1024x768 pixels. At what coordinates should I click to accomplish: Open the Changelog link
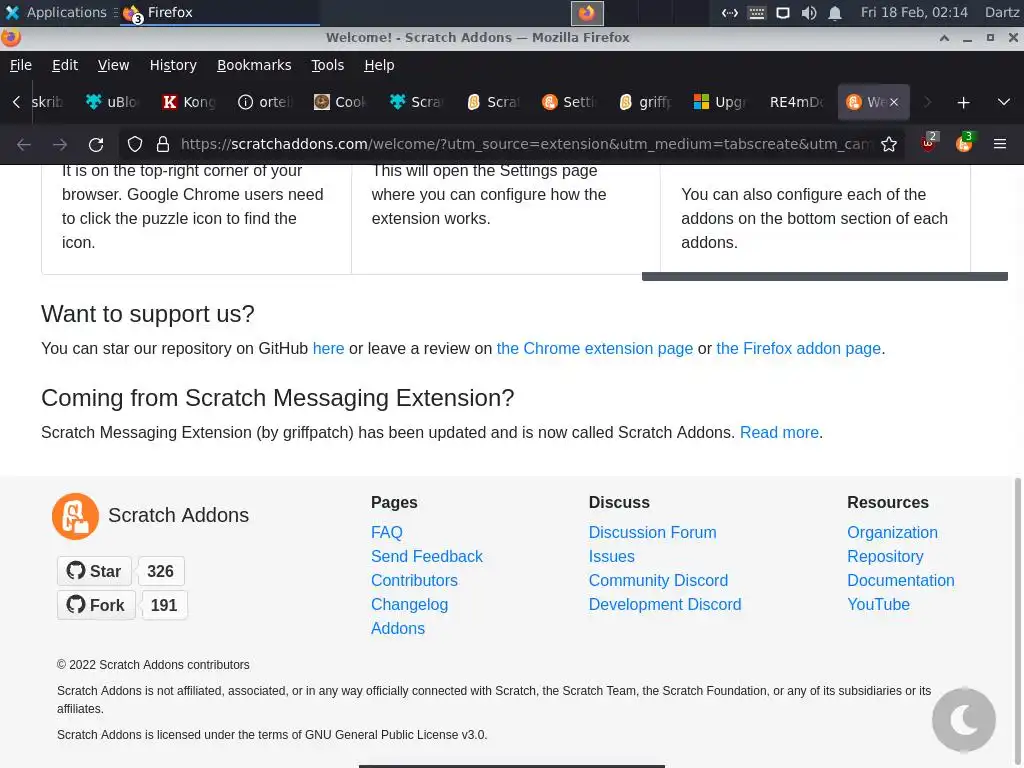click(x=409, y=605)
